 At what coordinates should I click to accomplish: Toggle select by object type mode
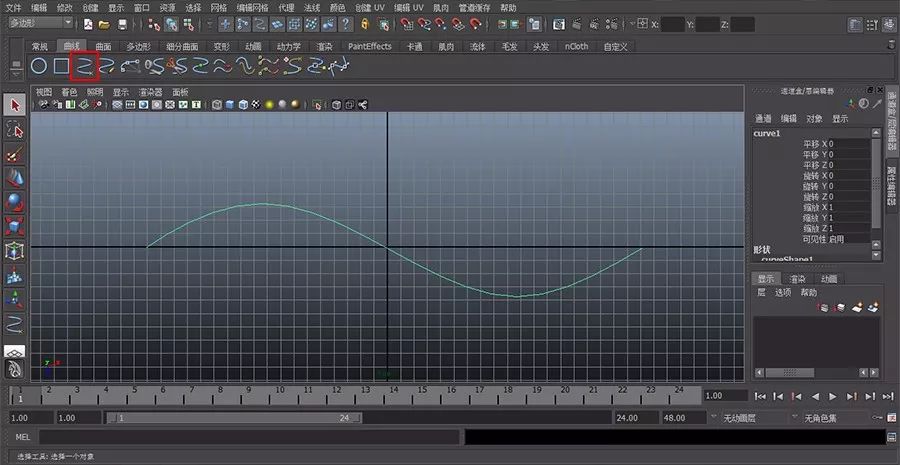click(172, 24)
